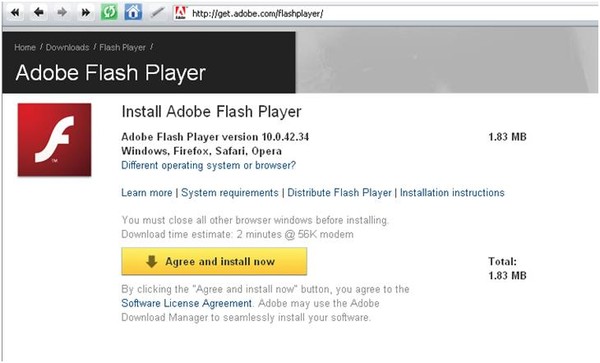Open the Distribute Flash Player link
This screenshot has width=600, height=363.
click(339, 192)
